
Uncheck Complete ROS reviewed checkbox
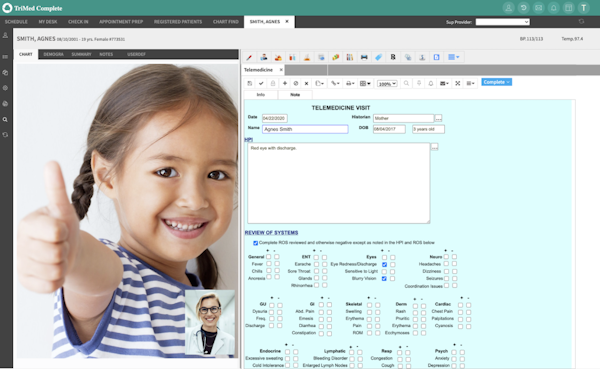[255, 243]
